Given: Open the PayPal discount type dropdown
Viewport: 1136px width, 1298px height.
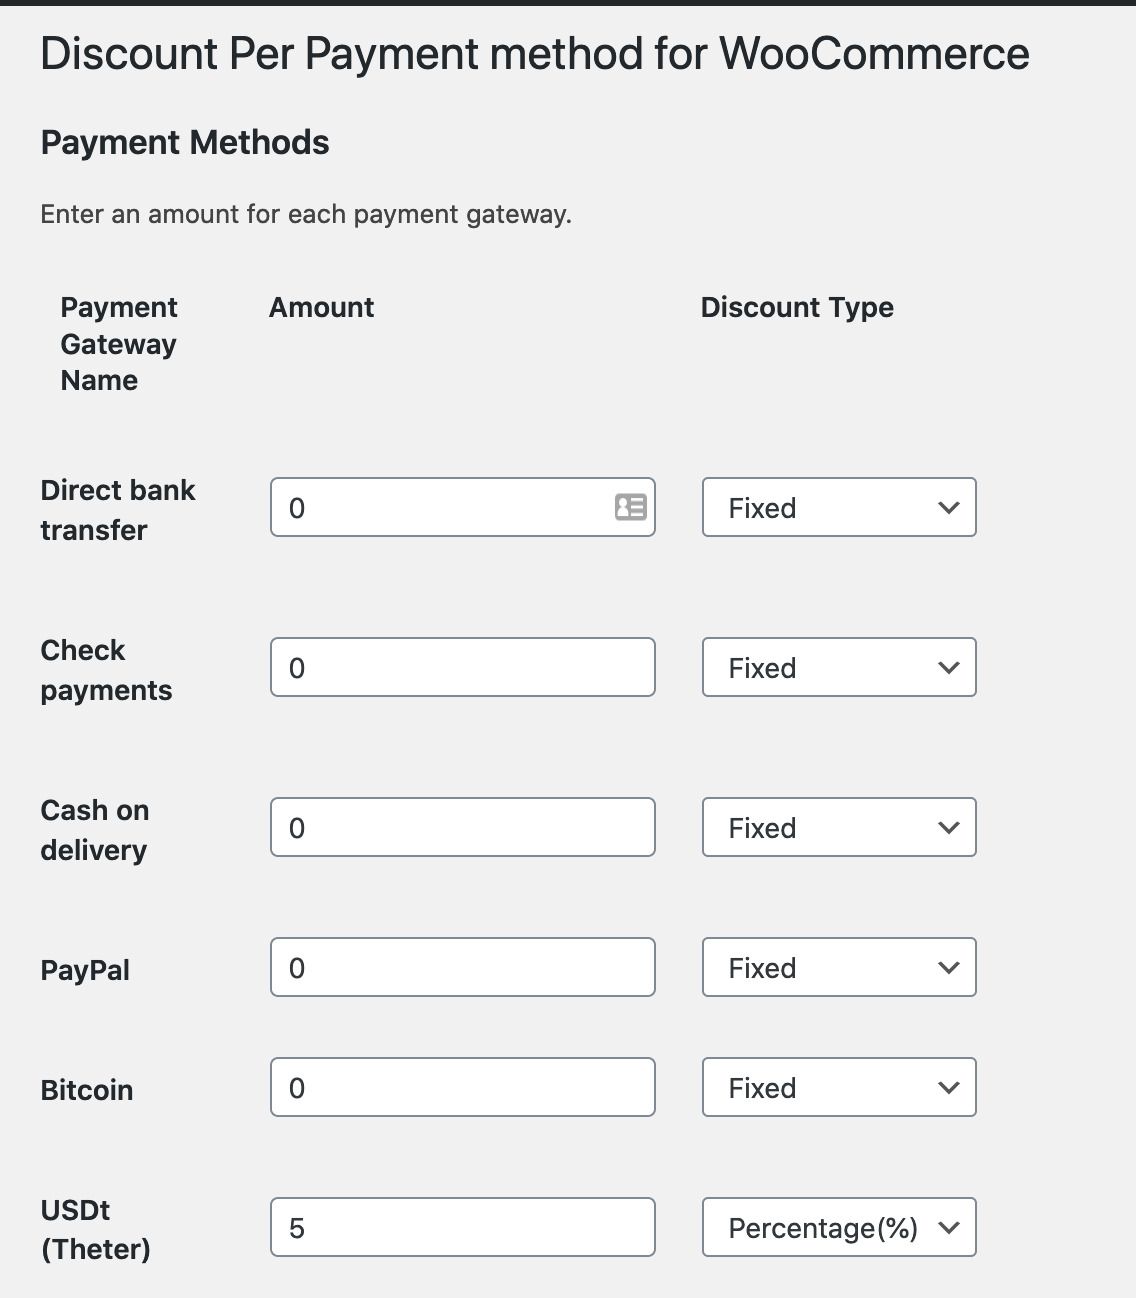Looking at the screenshot, I should pos(838,967).
